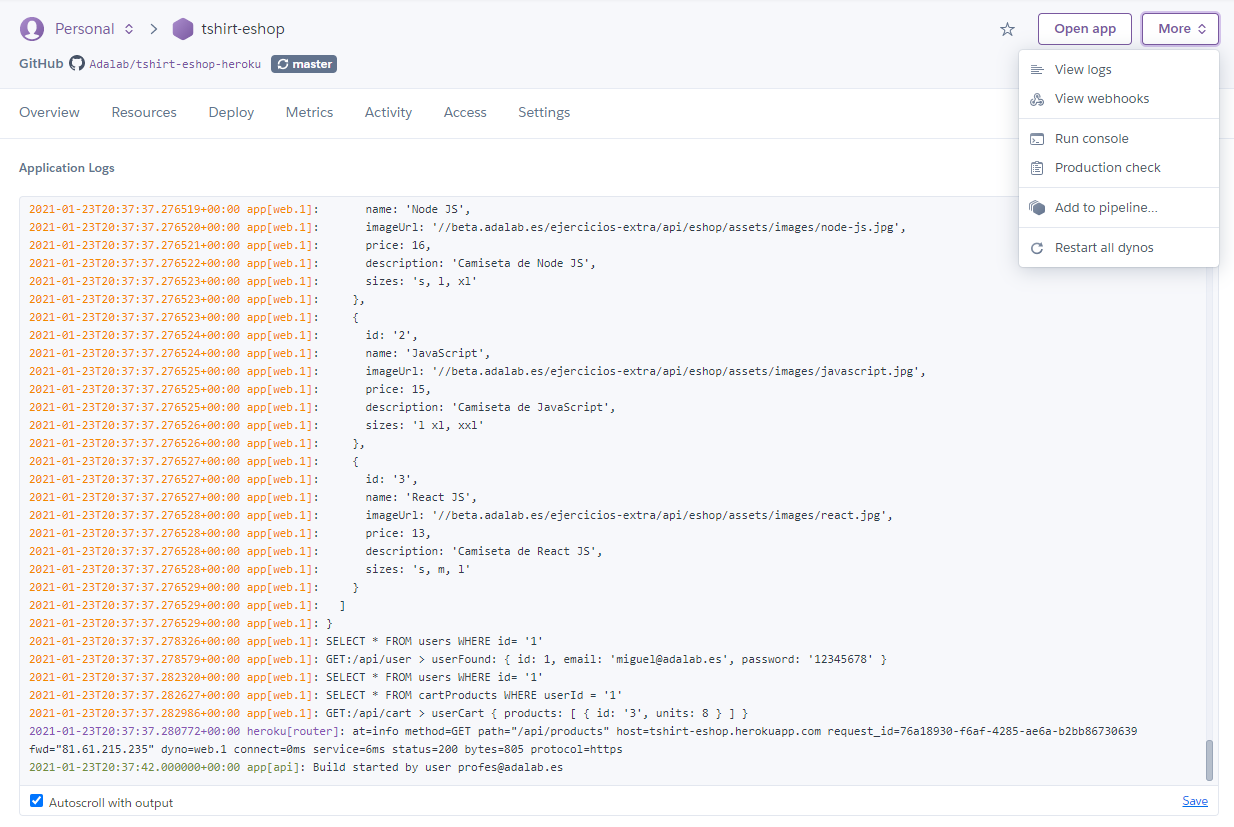Viewport: 1234px width, 827px height.
Task: Click log line "price: 16,"
Action: 397,246
